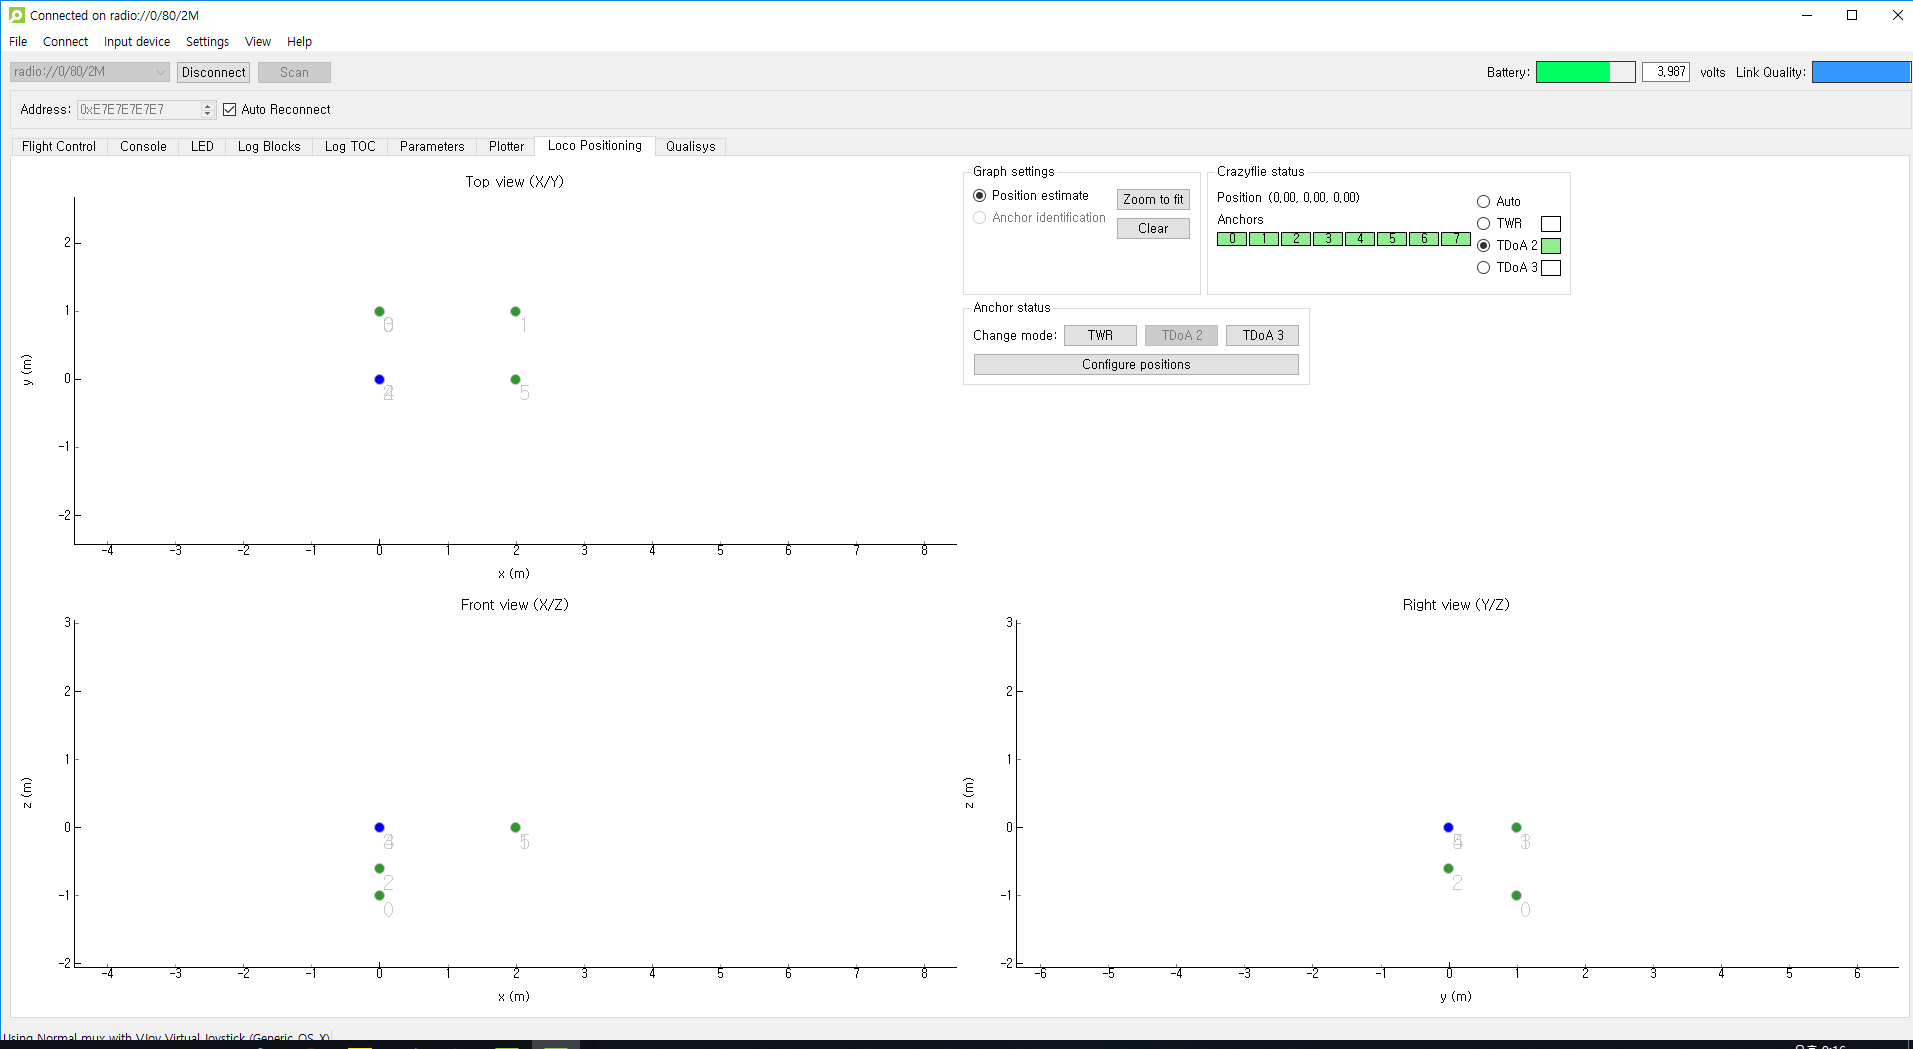
Task: Click anchor 3 status indicator
Action: coord(1328,239)
